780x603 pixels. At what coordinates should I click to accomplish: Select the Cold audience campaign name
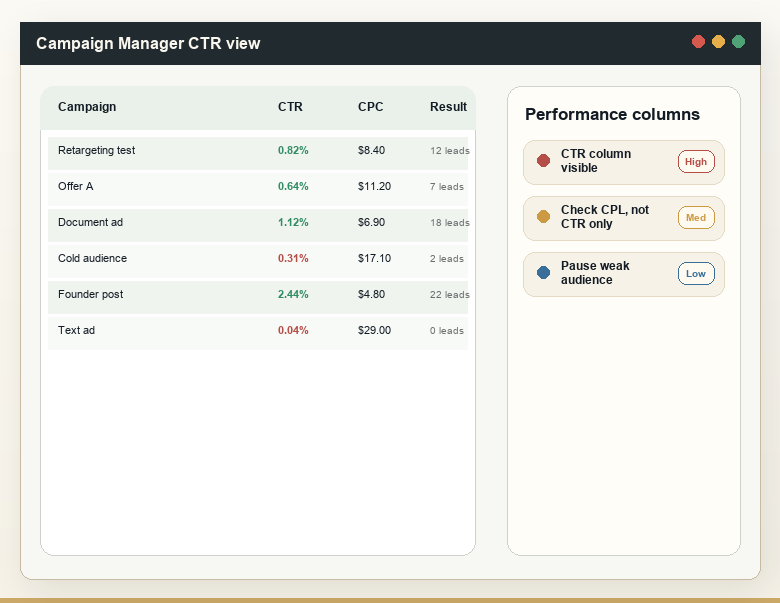[x=93, y=258]
